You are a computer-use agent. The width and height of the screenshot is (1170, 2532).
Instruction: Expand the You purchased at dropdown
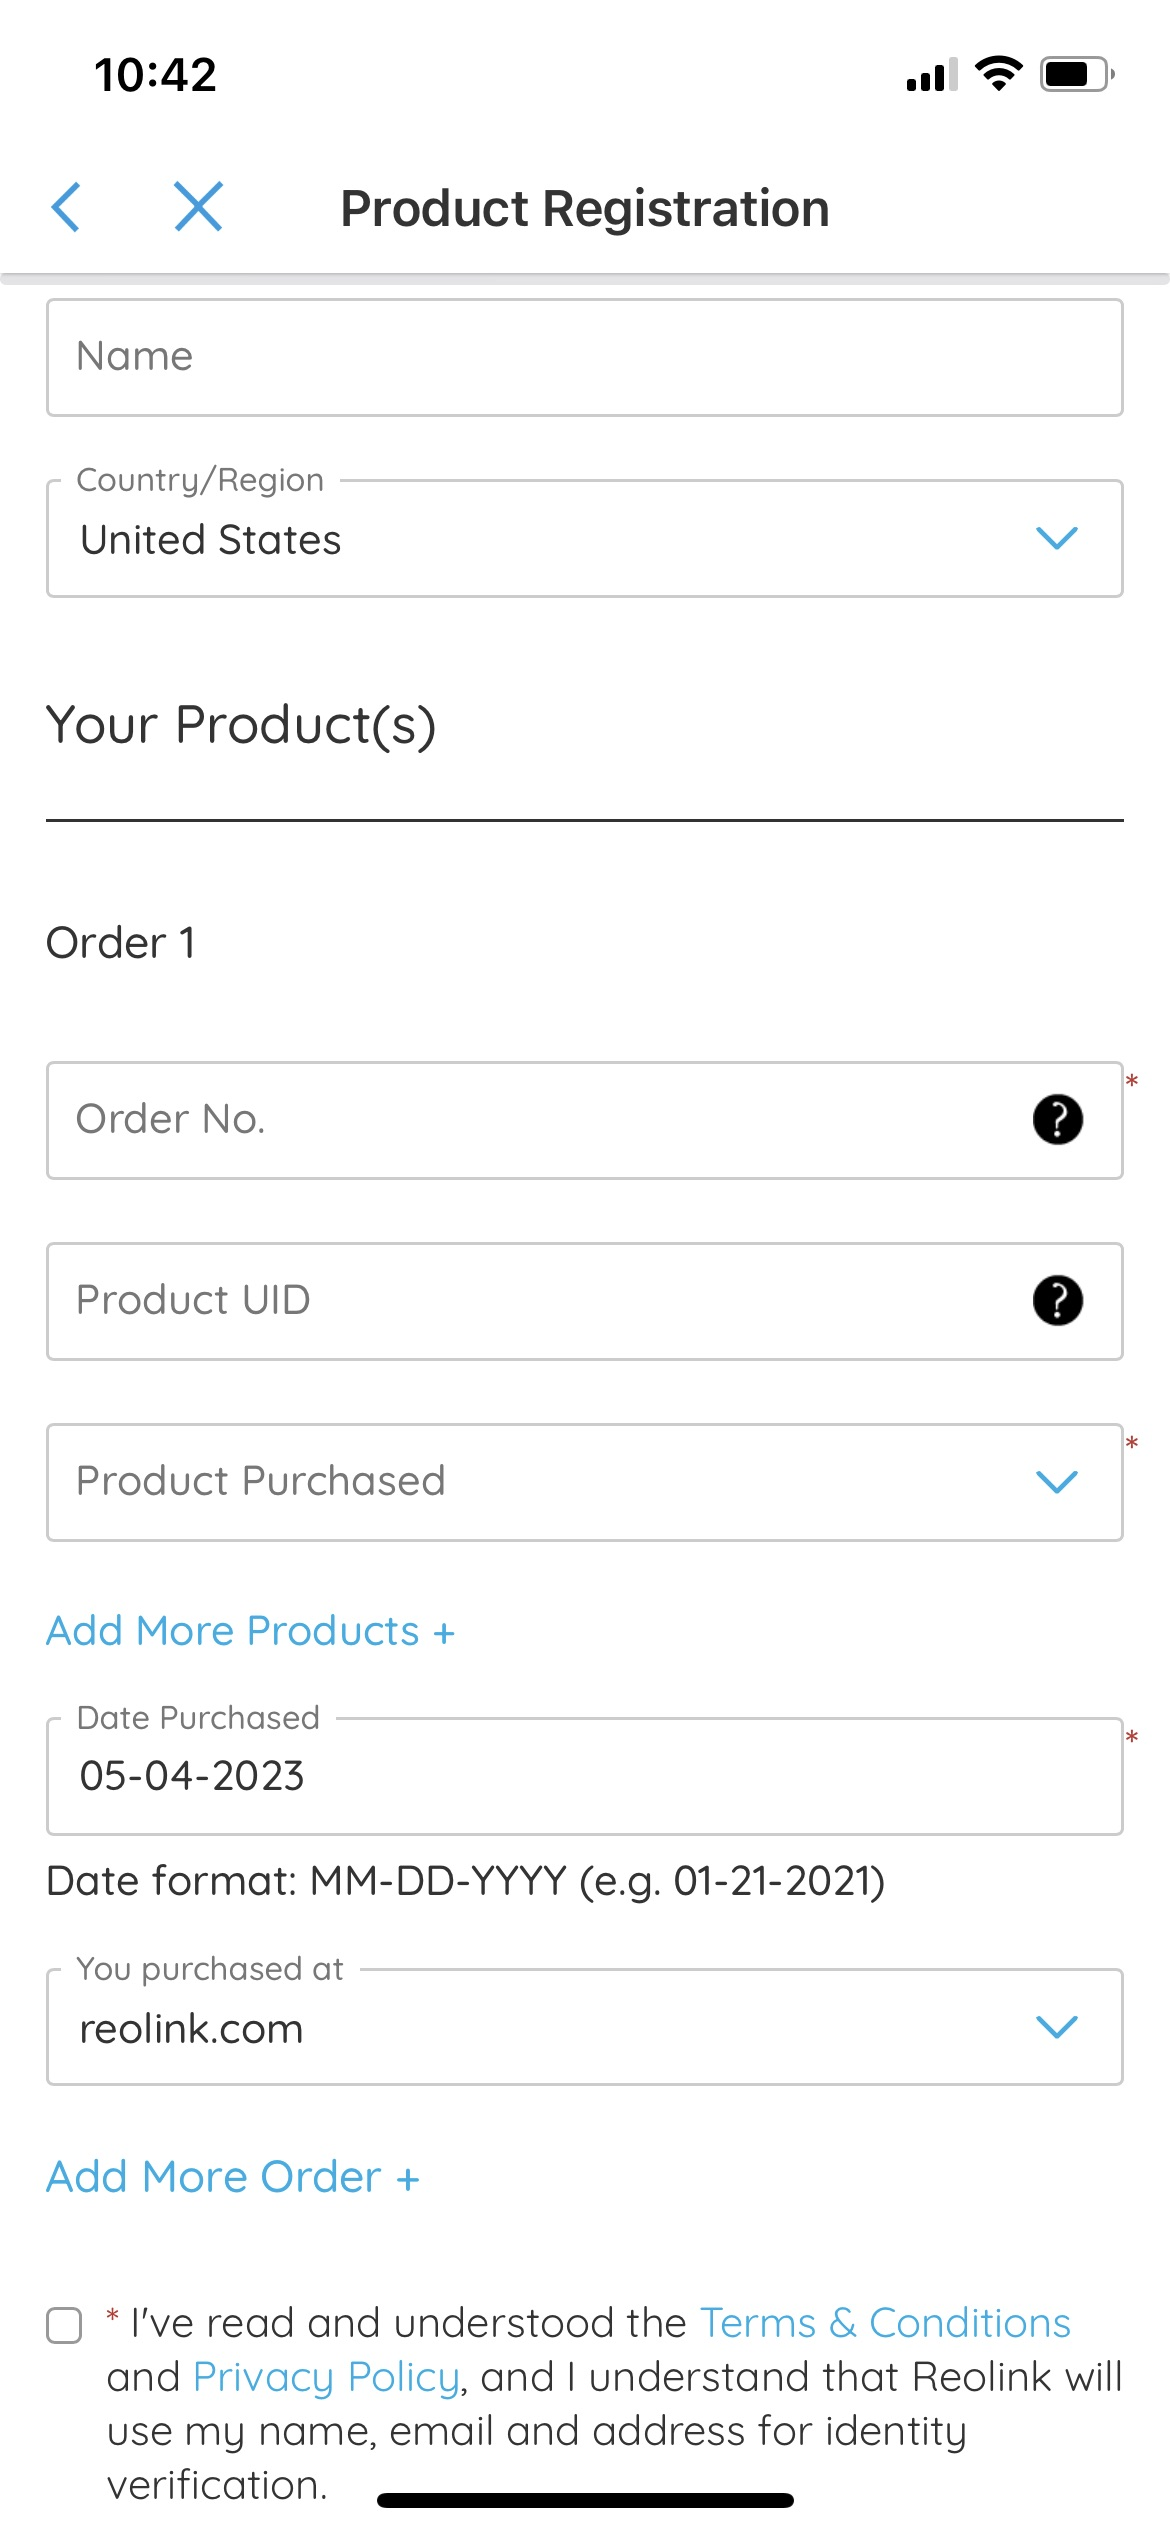[x=584, y=2027]
